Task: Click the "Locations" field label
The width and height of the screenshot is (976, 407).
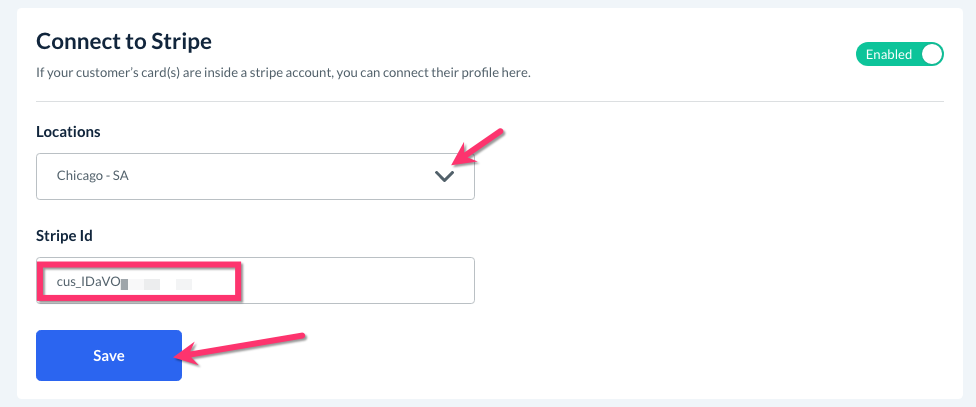Action: point(68,132)
